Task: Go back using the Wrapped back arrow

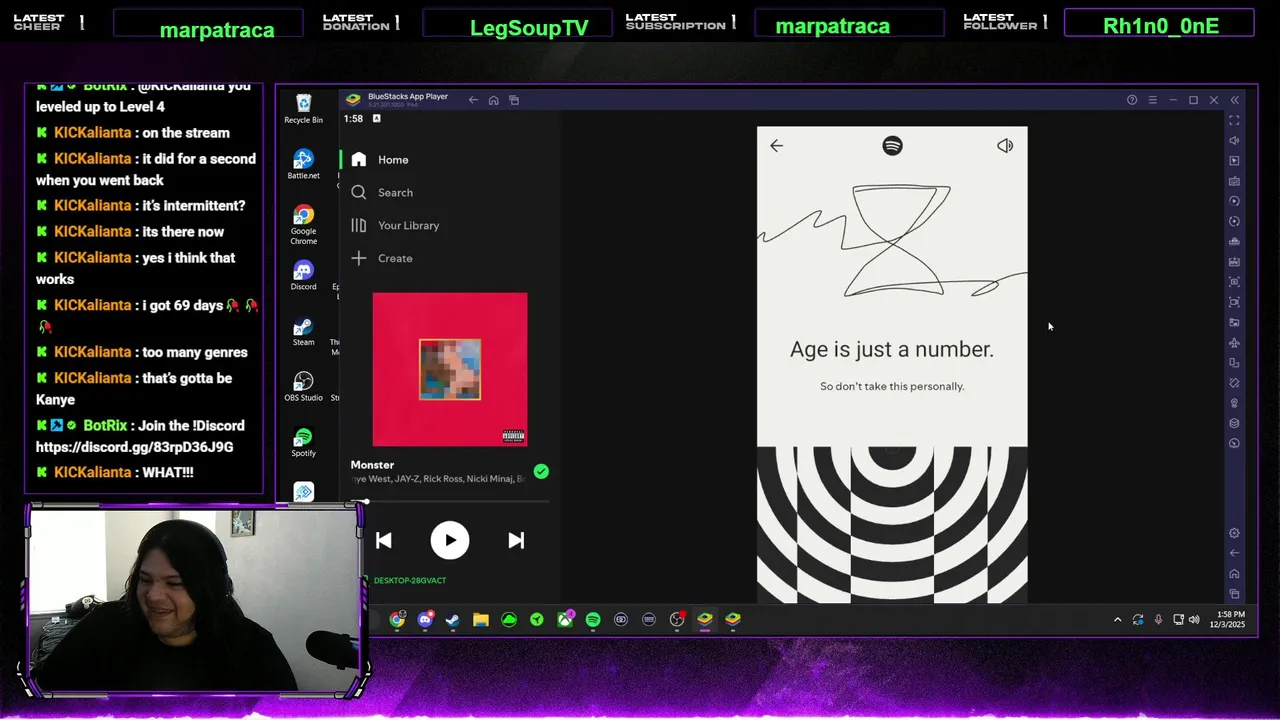Action: (x=777, y=146)
